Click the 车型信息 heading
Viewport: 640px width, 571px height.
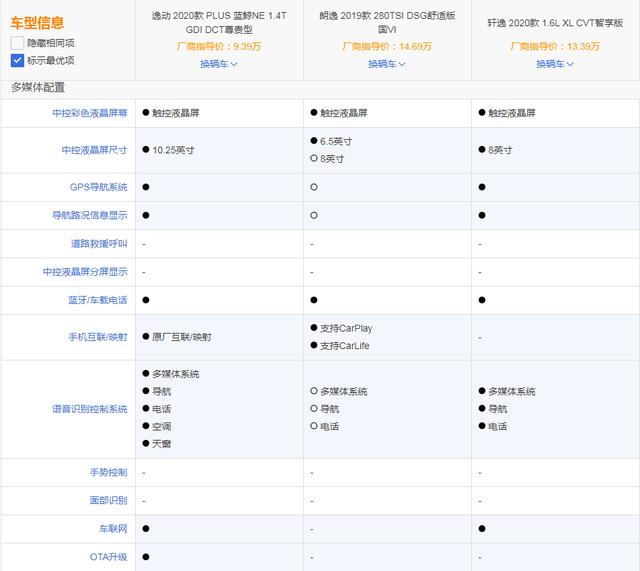(37, 22)
